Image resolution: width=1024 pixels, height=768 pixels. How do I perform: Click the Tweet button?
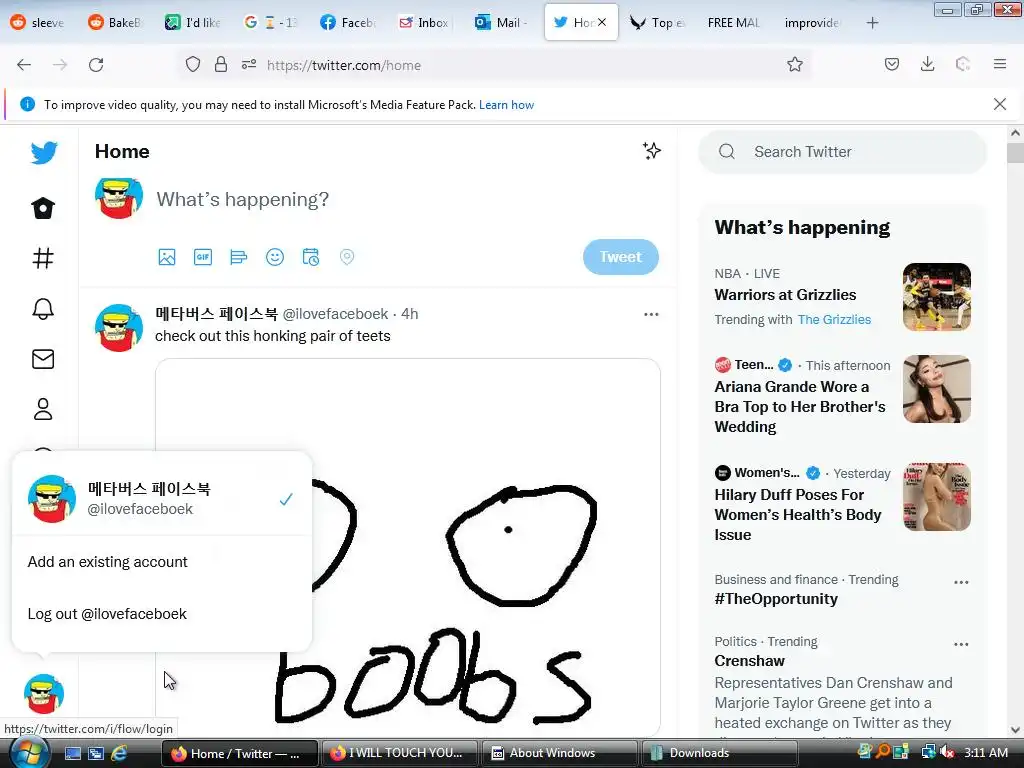pyautogui.click(x=620, y=257)
